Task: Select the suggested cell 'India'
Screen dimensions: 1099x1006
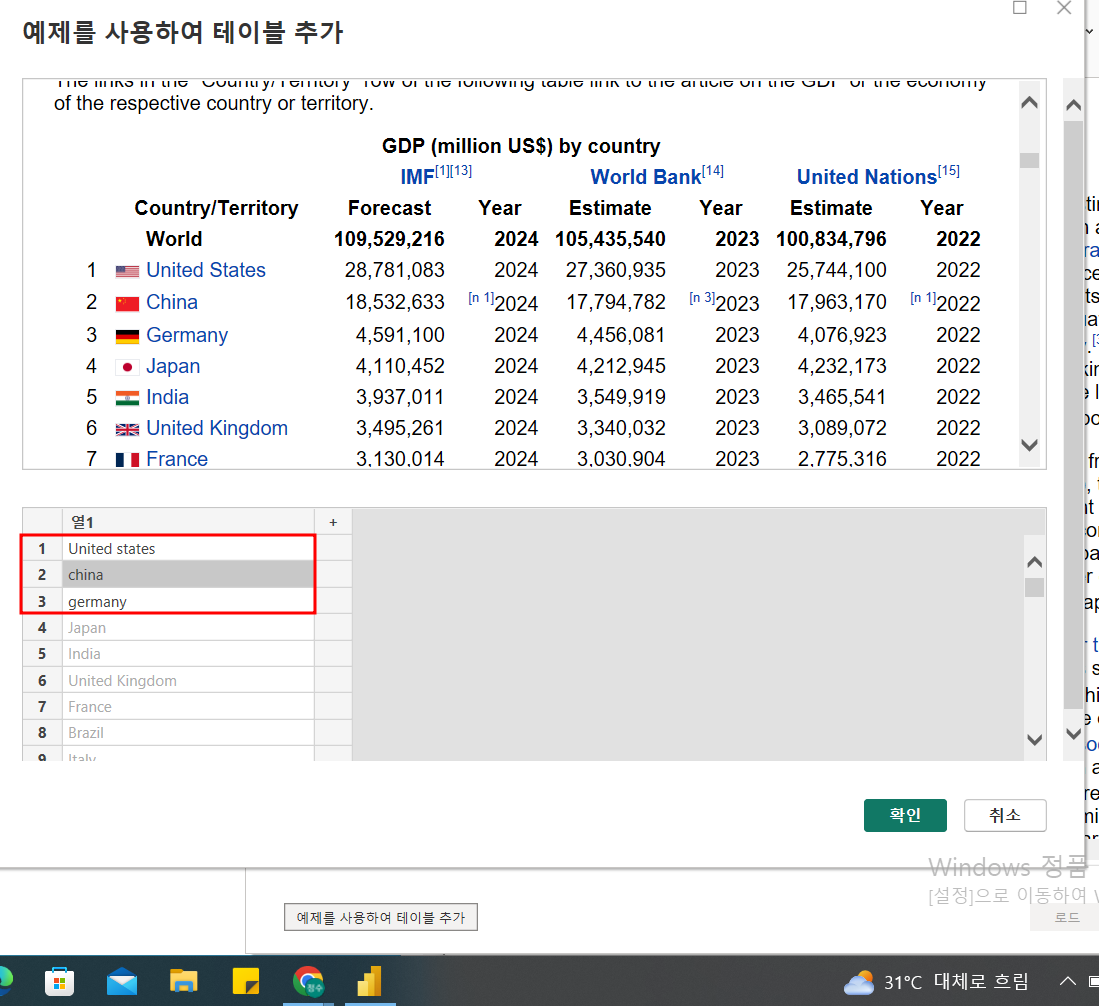Action: [x=189, y=653]
